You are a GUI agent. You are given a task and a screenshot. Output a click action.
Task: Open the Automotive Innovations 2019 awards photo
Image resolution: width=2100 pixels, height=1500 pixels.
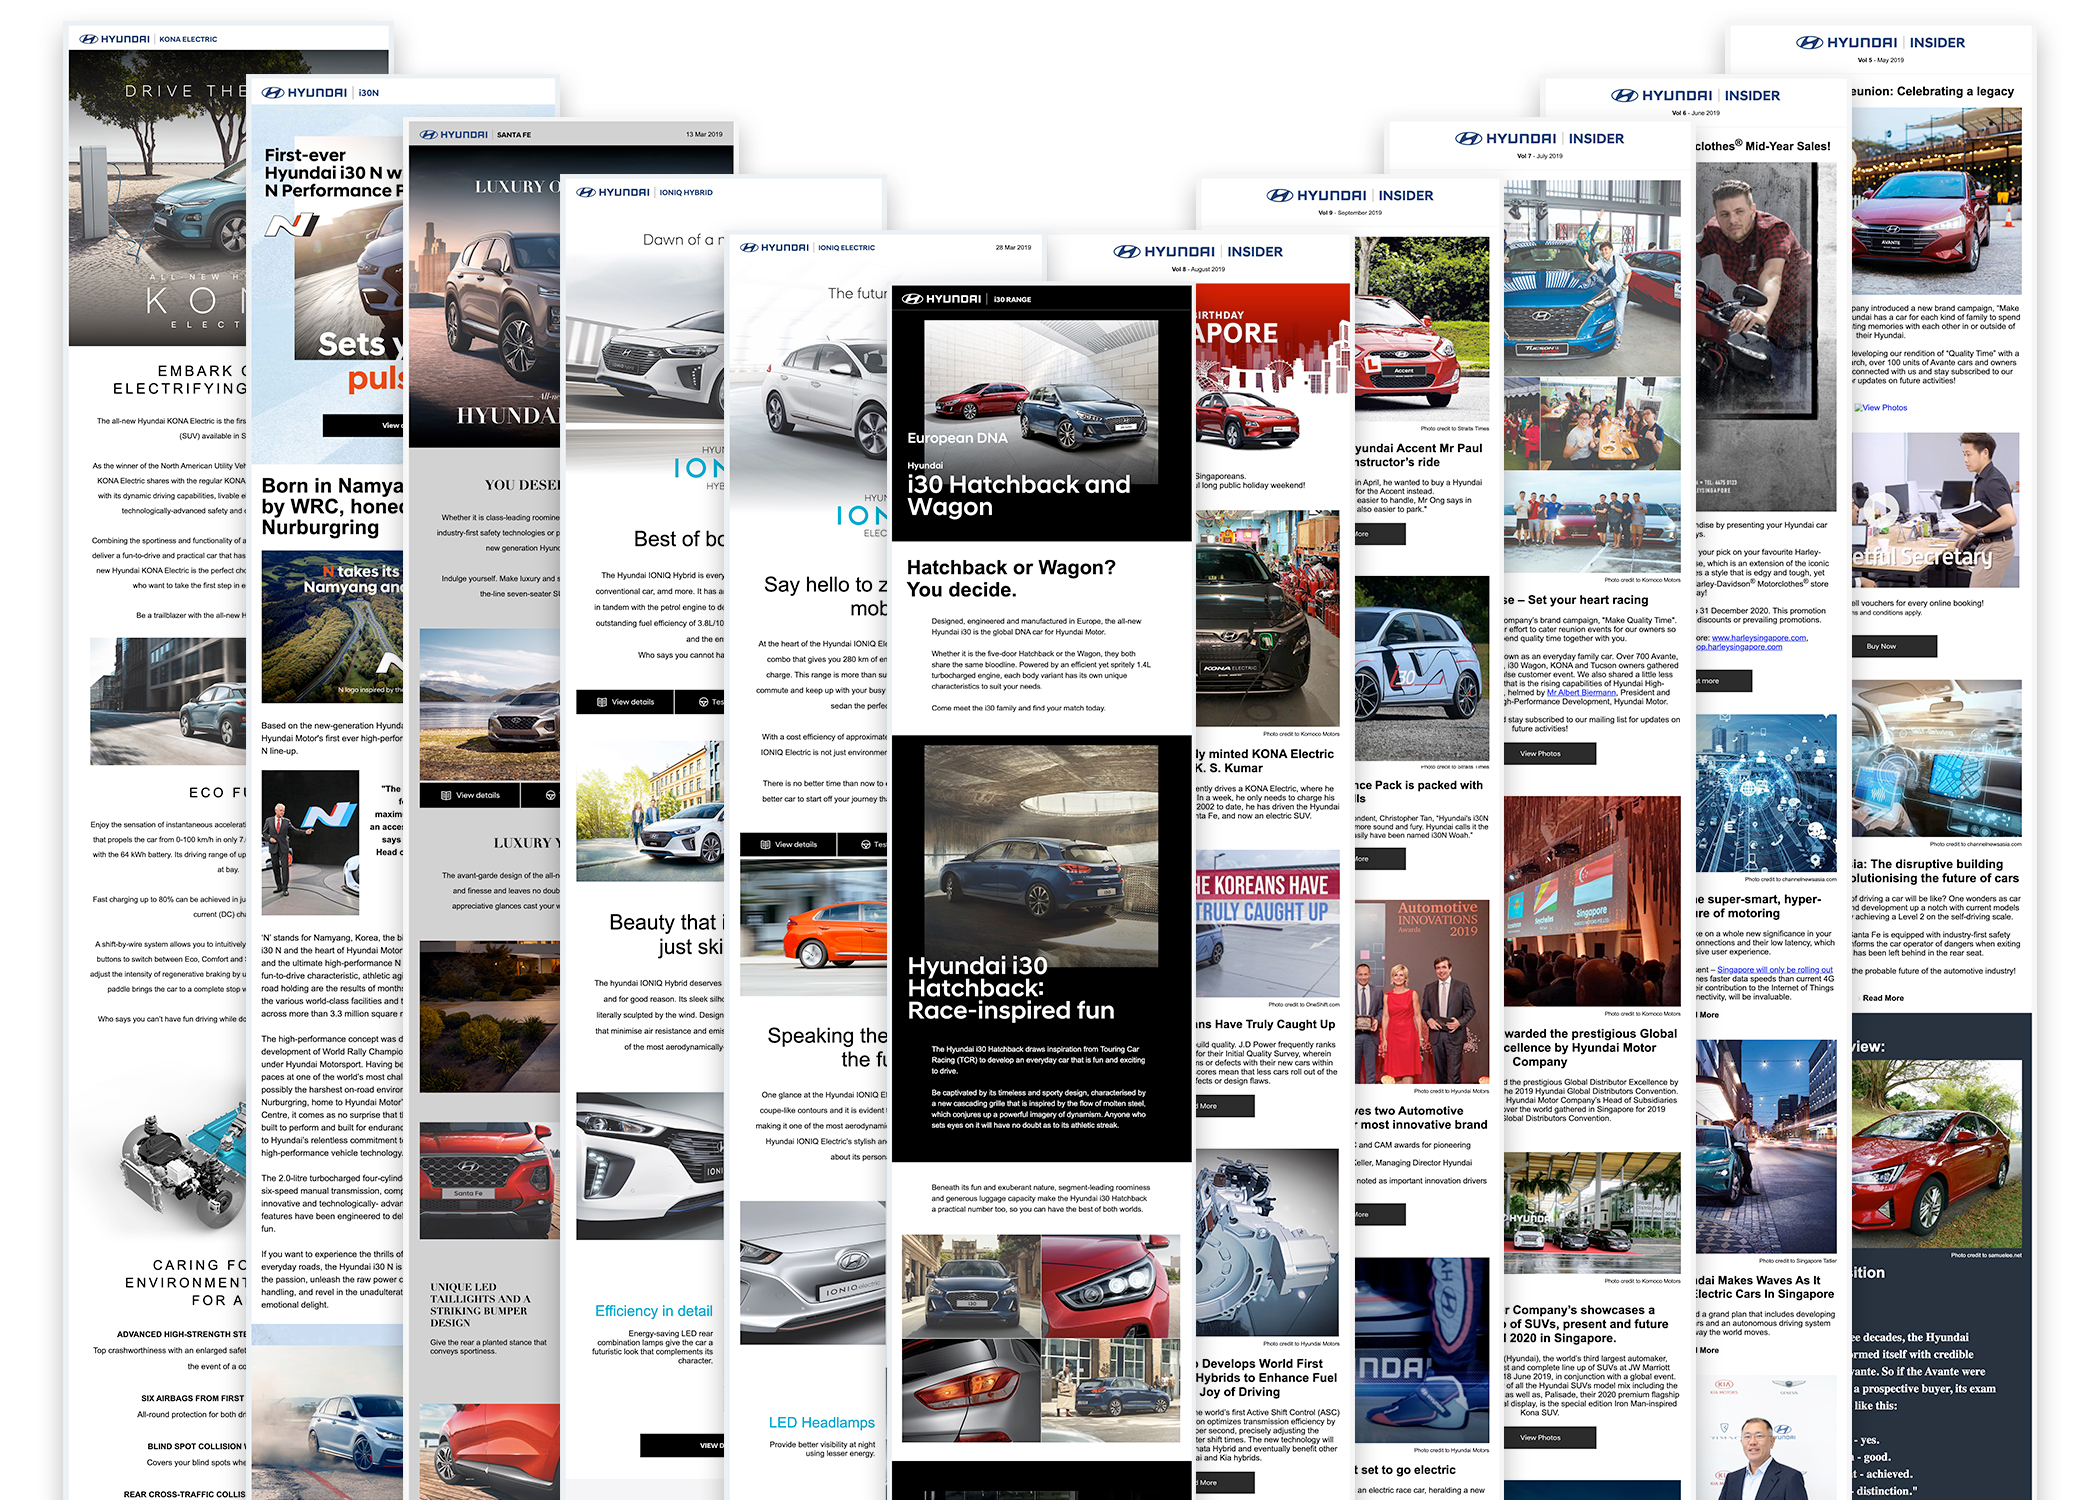pos(1421,992)
